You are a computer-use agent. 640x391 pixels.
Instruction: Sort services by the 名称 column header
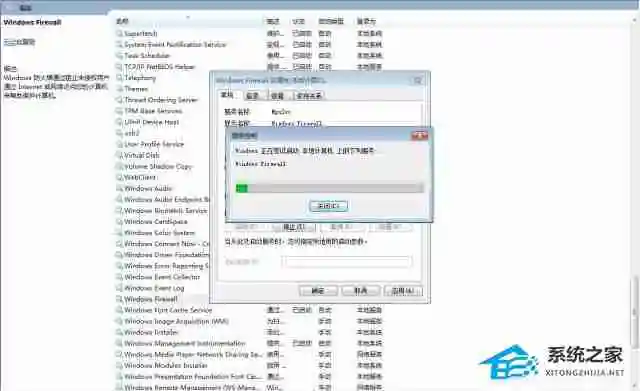pyautogui.click(x=122, y=21)
